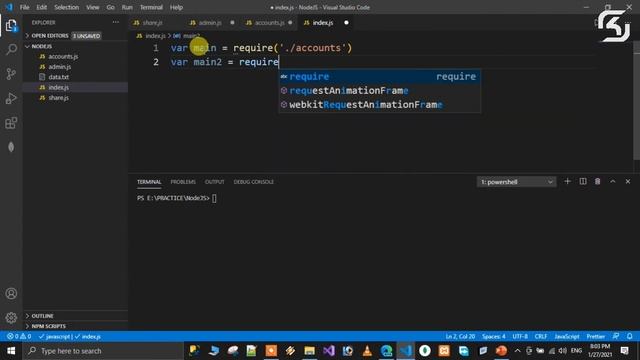
Task: Open the Explorer view in activity bar
Action: [11, 26]
